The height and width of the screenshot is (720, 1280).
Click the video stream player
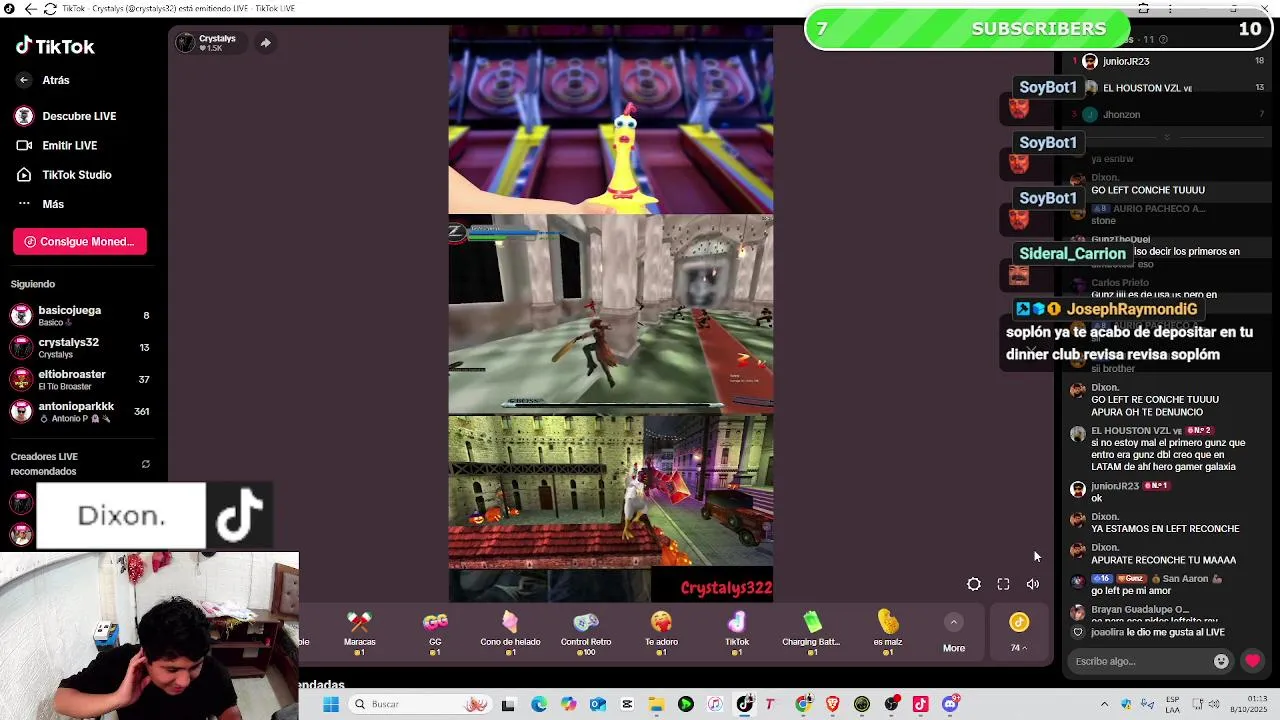point(610,313)
